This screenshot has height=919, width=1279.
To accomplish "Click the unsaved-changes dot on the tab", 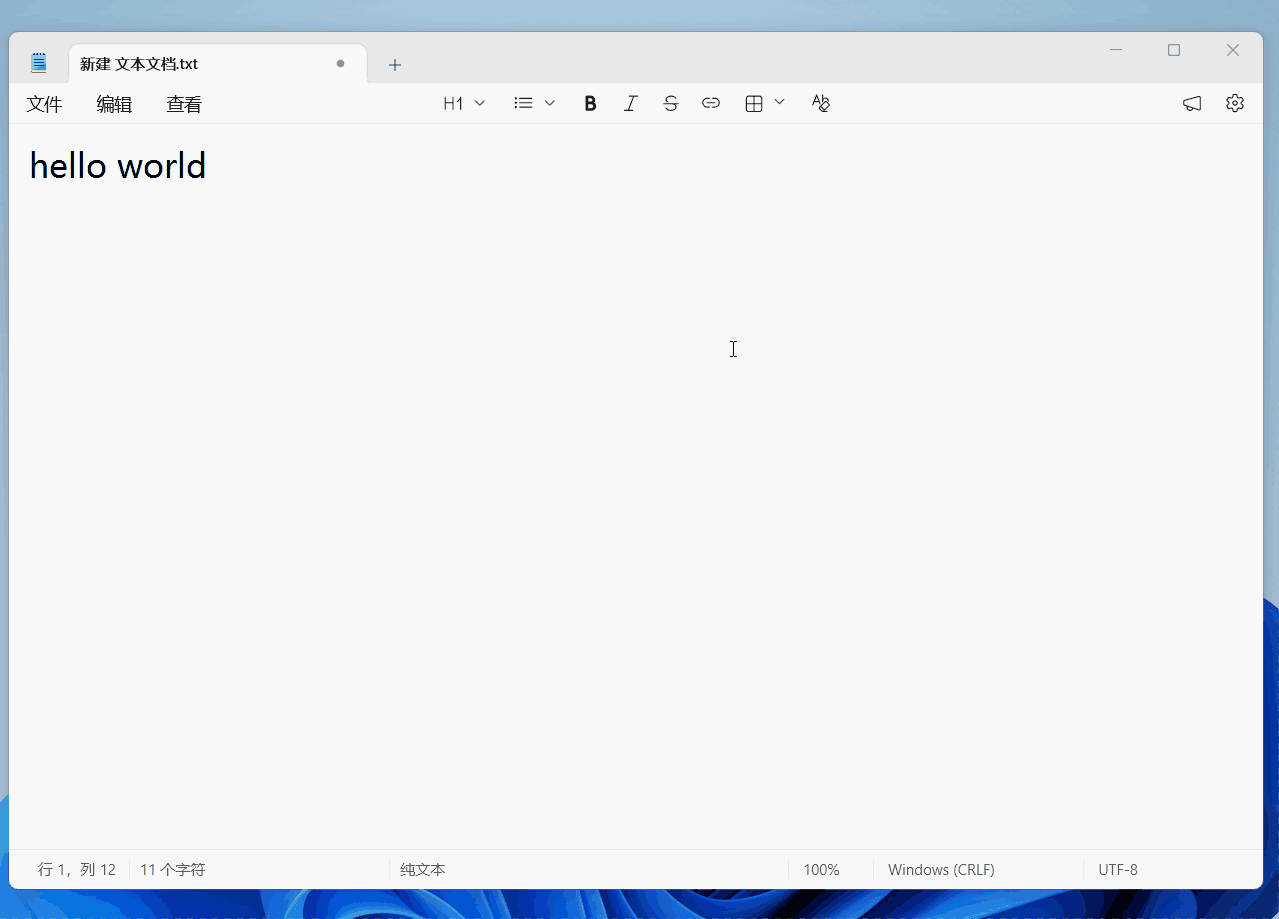I will (340, 63).
